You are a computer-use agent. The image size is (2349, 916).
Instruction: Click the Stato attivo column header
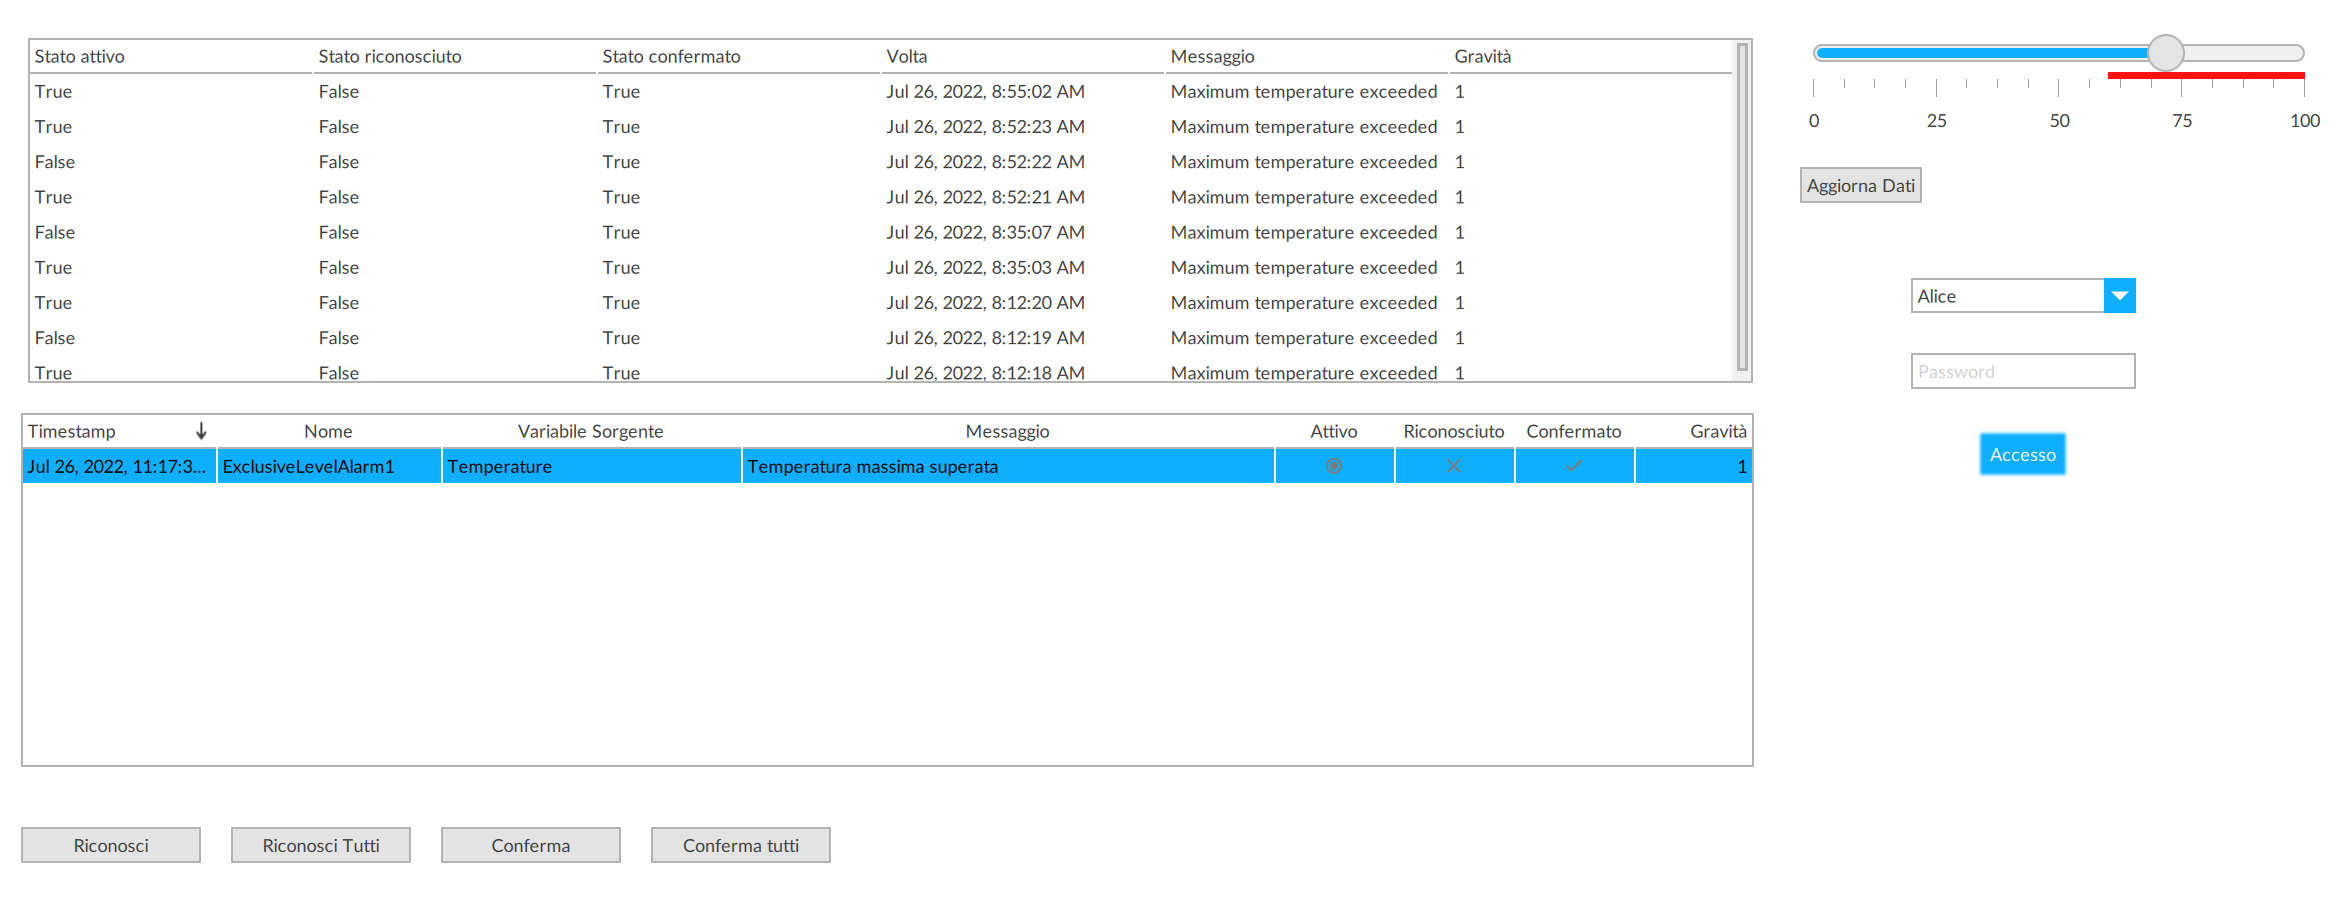coord(80,57)
